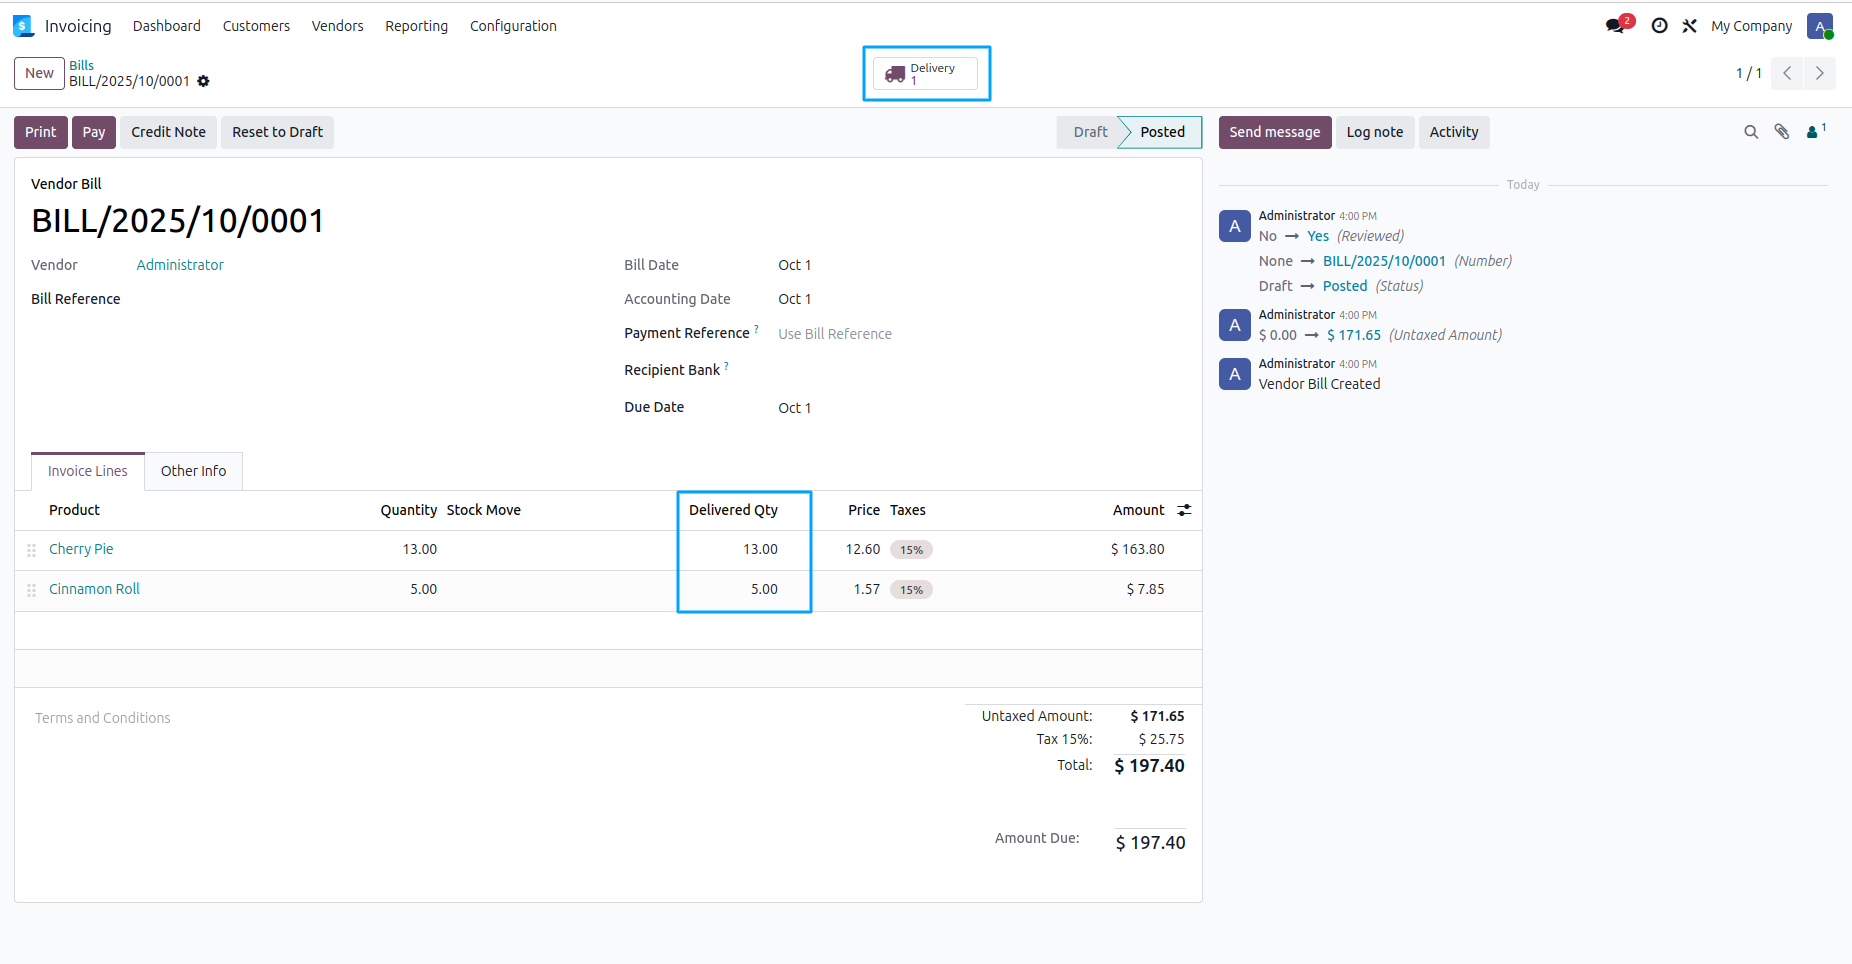Click the Recipient Bank field label
Screen dimensions: 1852x964
pyautogui.click(x=672, y=370)
